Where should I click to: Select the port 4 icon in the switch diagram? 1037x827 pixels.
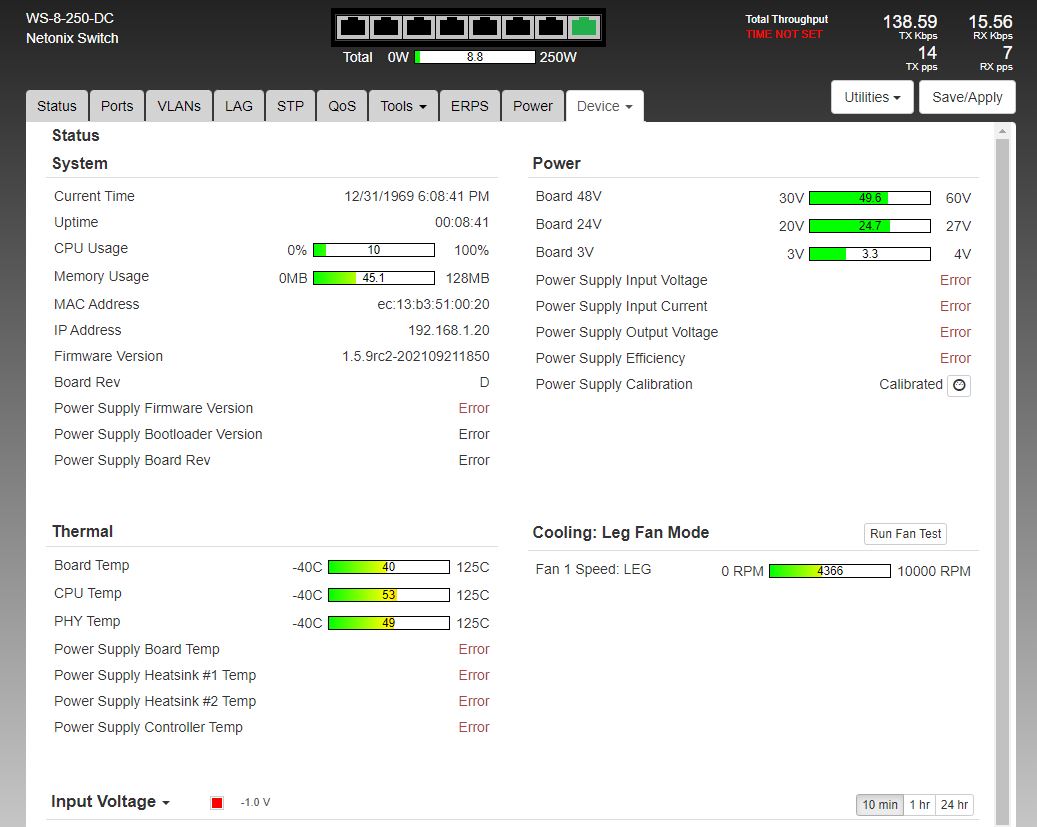coord(452,27)
